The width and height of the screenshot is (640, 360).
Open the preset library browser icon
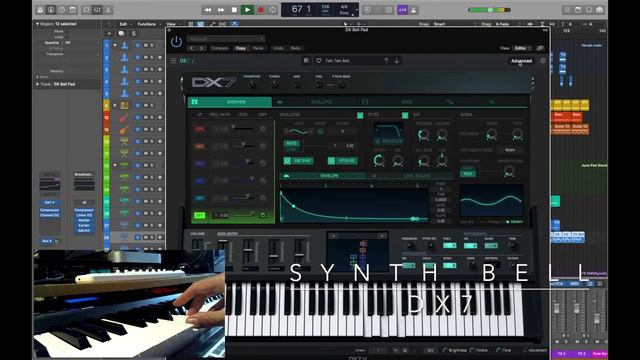(x=306, y=61)
